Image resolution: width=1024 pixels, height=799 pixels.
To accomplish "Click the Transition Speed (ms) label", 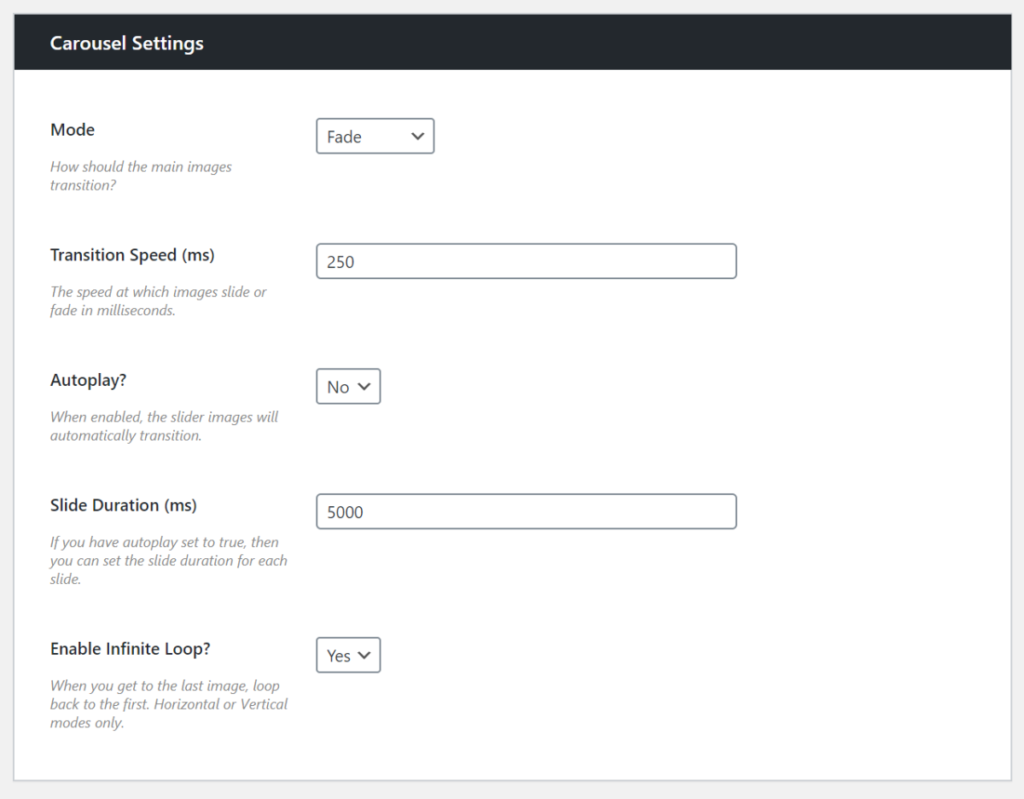I will point(132,255).
